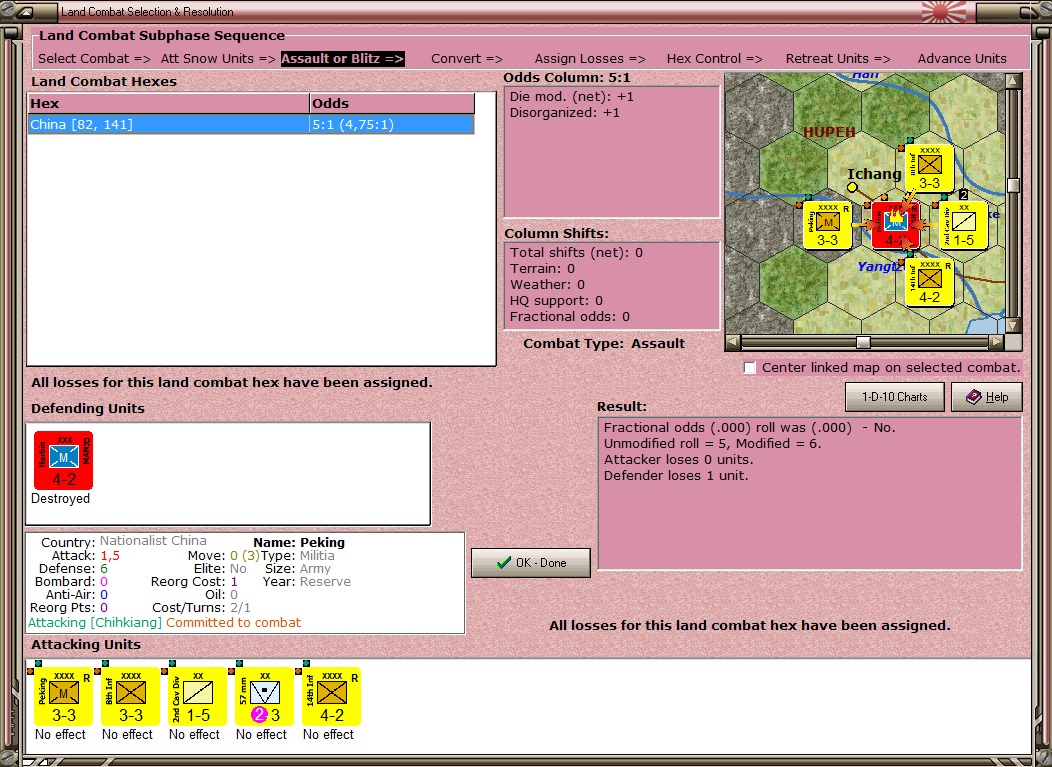Click the Unmodified roll = 5 result line
The height and width of the screenshot is (767, 1052).
713,444
